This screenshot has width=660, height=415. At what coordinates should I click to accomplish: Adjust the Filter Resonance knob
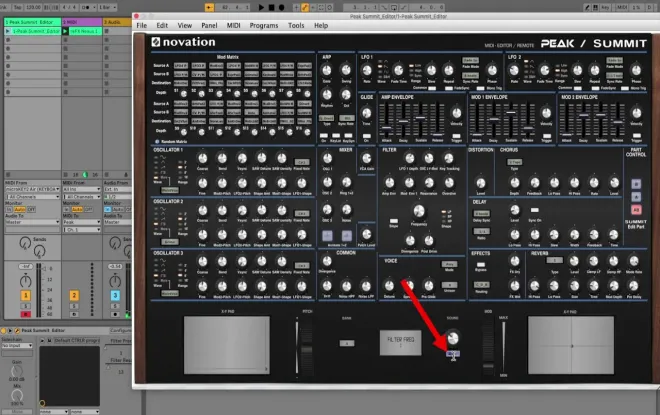click(x=429, y=183)
